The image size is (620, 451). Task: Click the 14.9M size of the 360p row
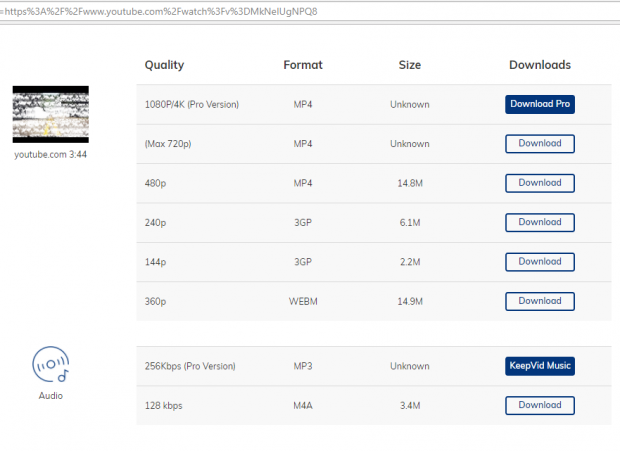[x=410, y=301]
